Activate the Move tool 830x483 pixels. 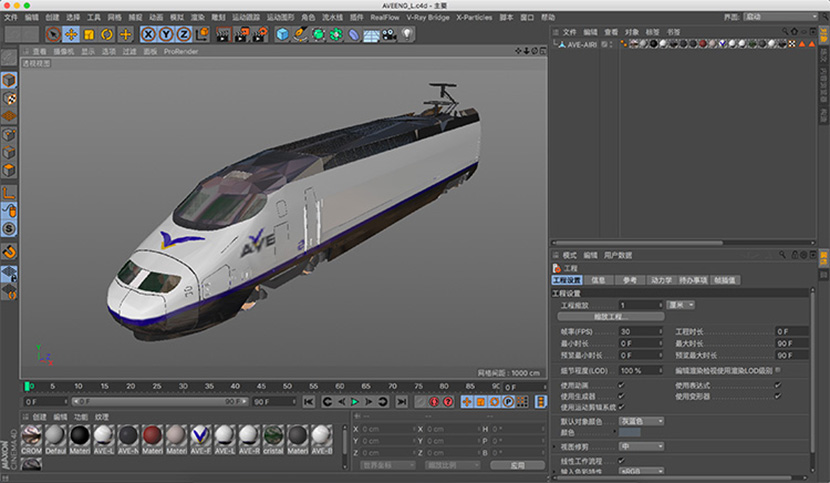click(71, 34)
